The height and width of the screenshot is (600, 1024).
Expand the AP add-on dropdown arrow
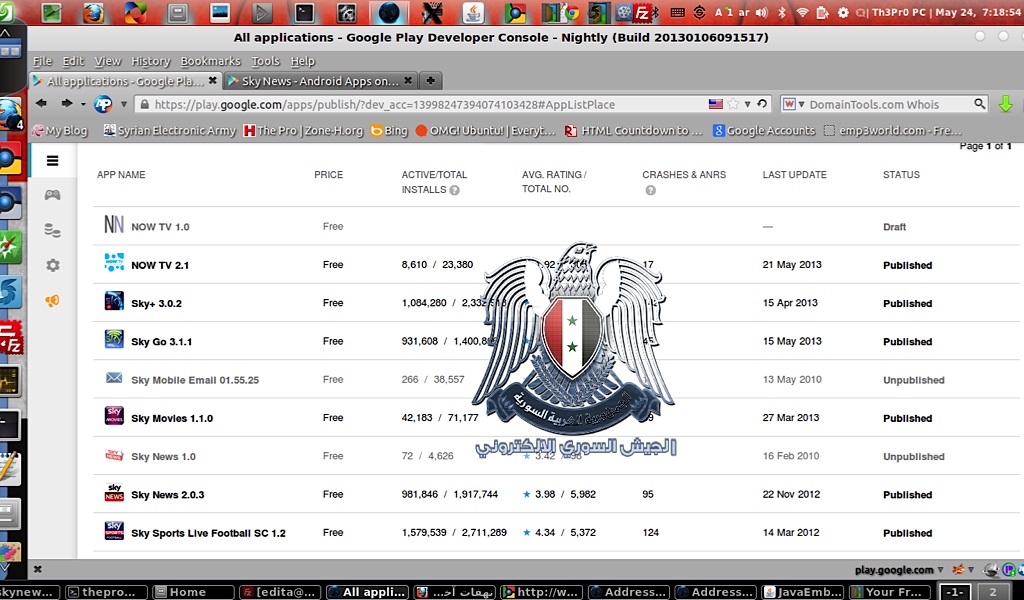tap(123, 104)
